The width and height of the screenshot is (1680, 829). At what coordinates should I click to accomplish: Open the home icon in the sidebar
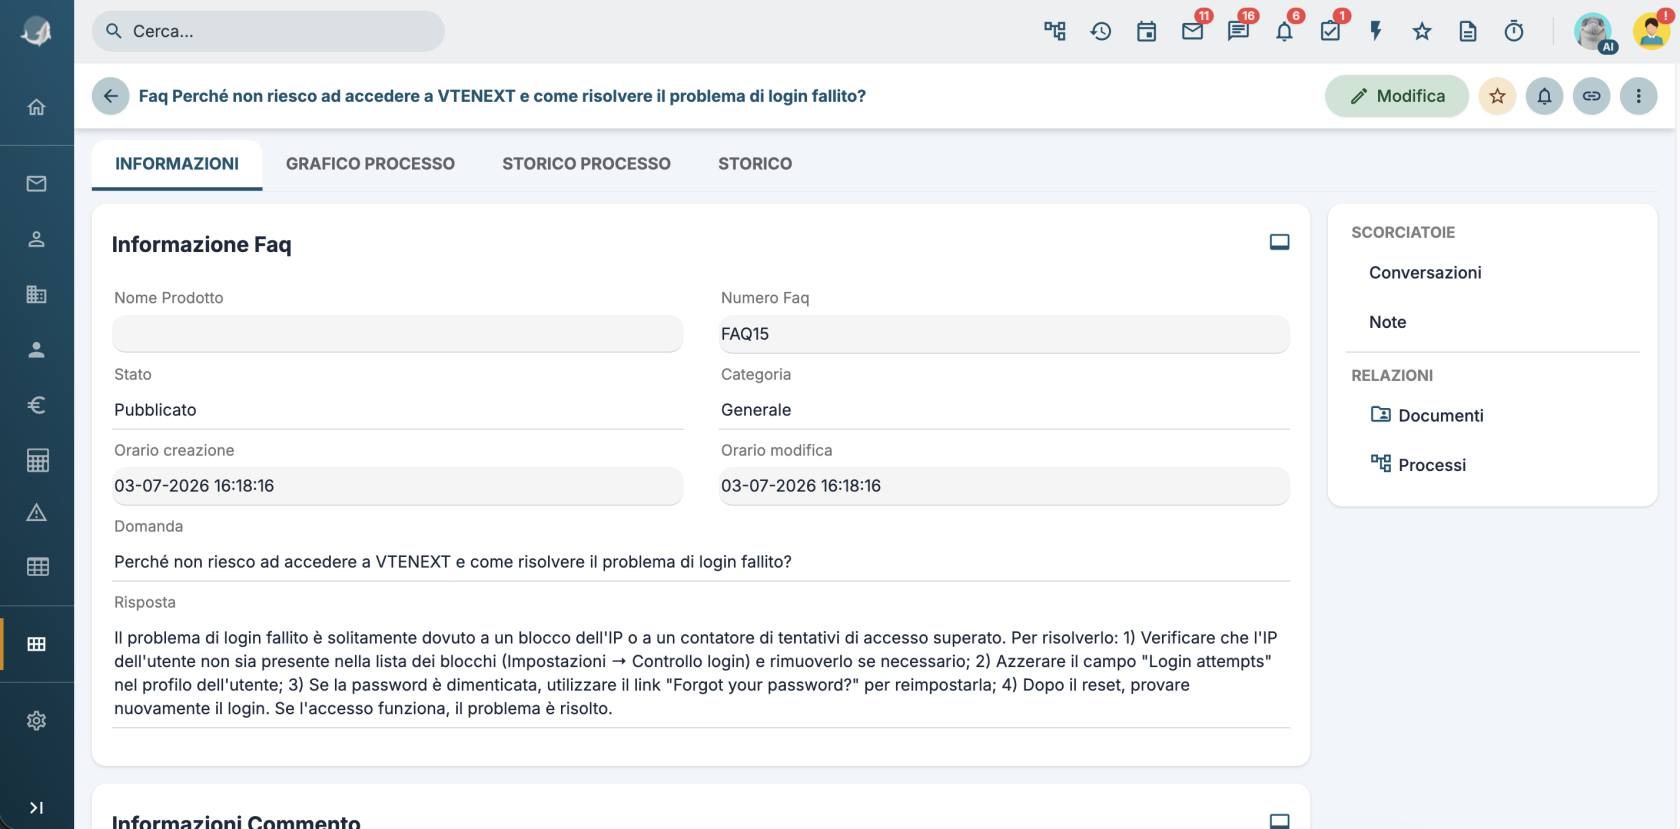click(37, 107)
